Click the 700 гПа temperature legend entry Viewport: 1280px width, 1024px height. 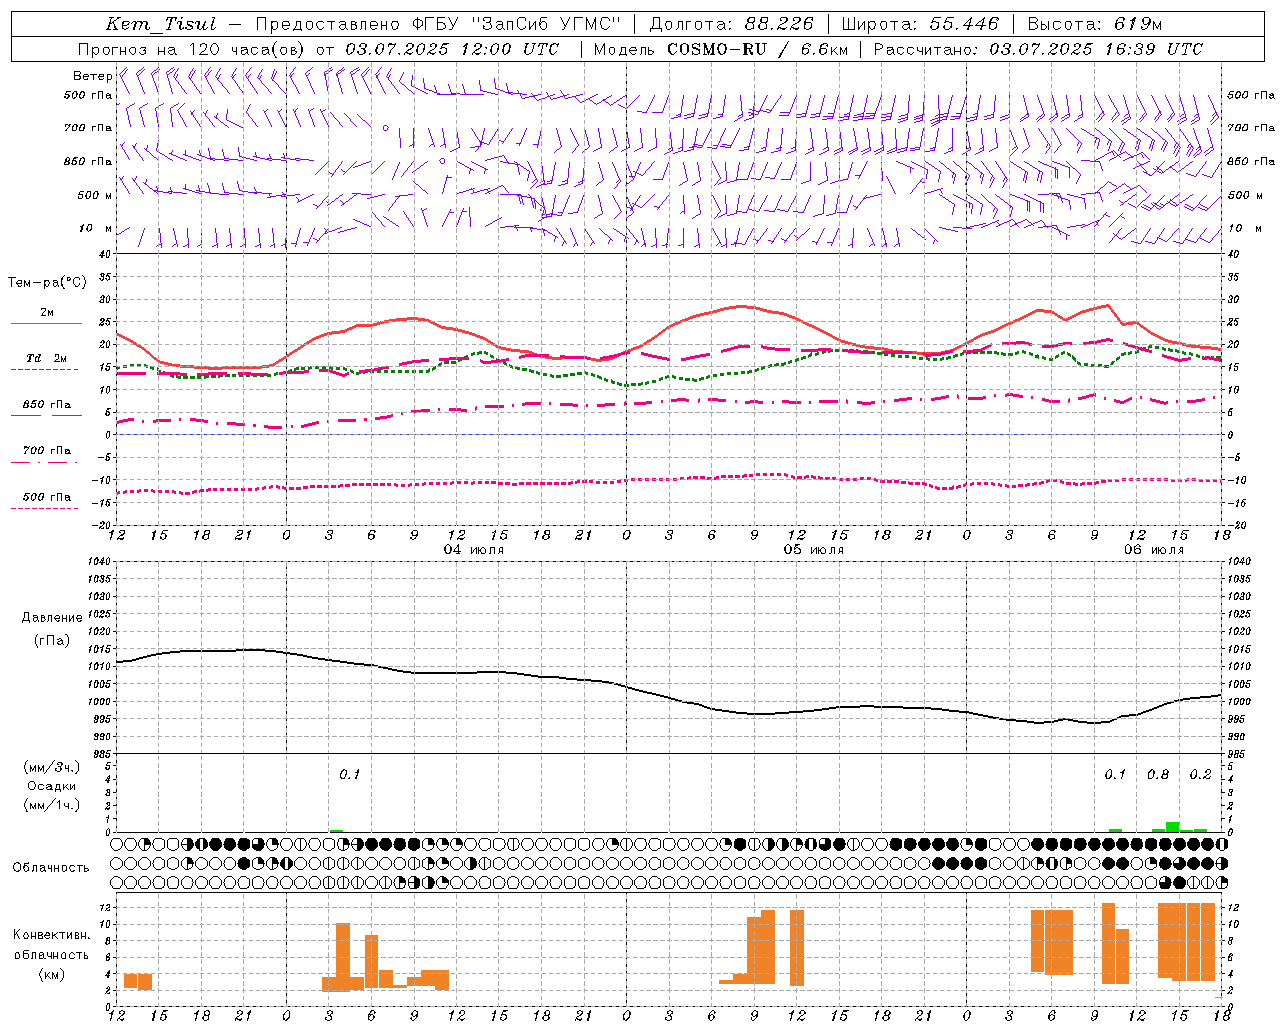click(x=46, y=450)
